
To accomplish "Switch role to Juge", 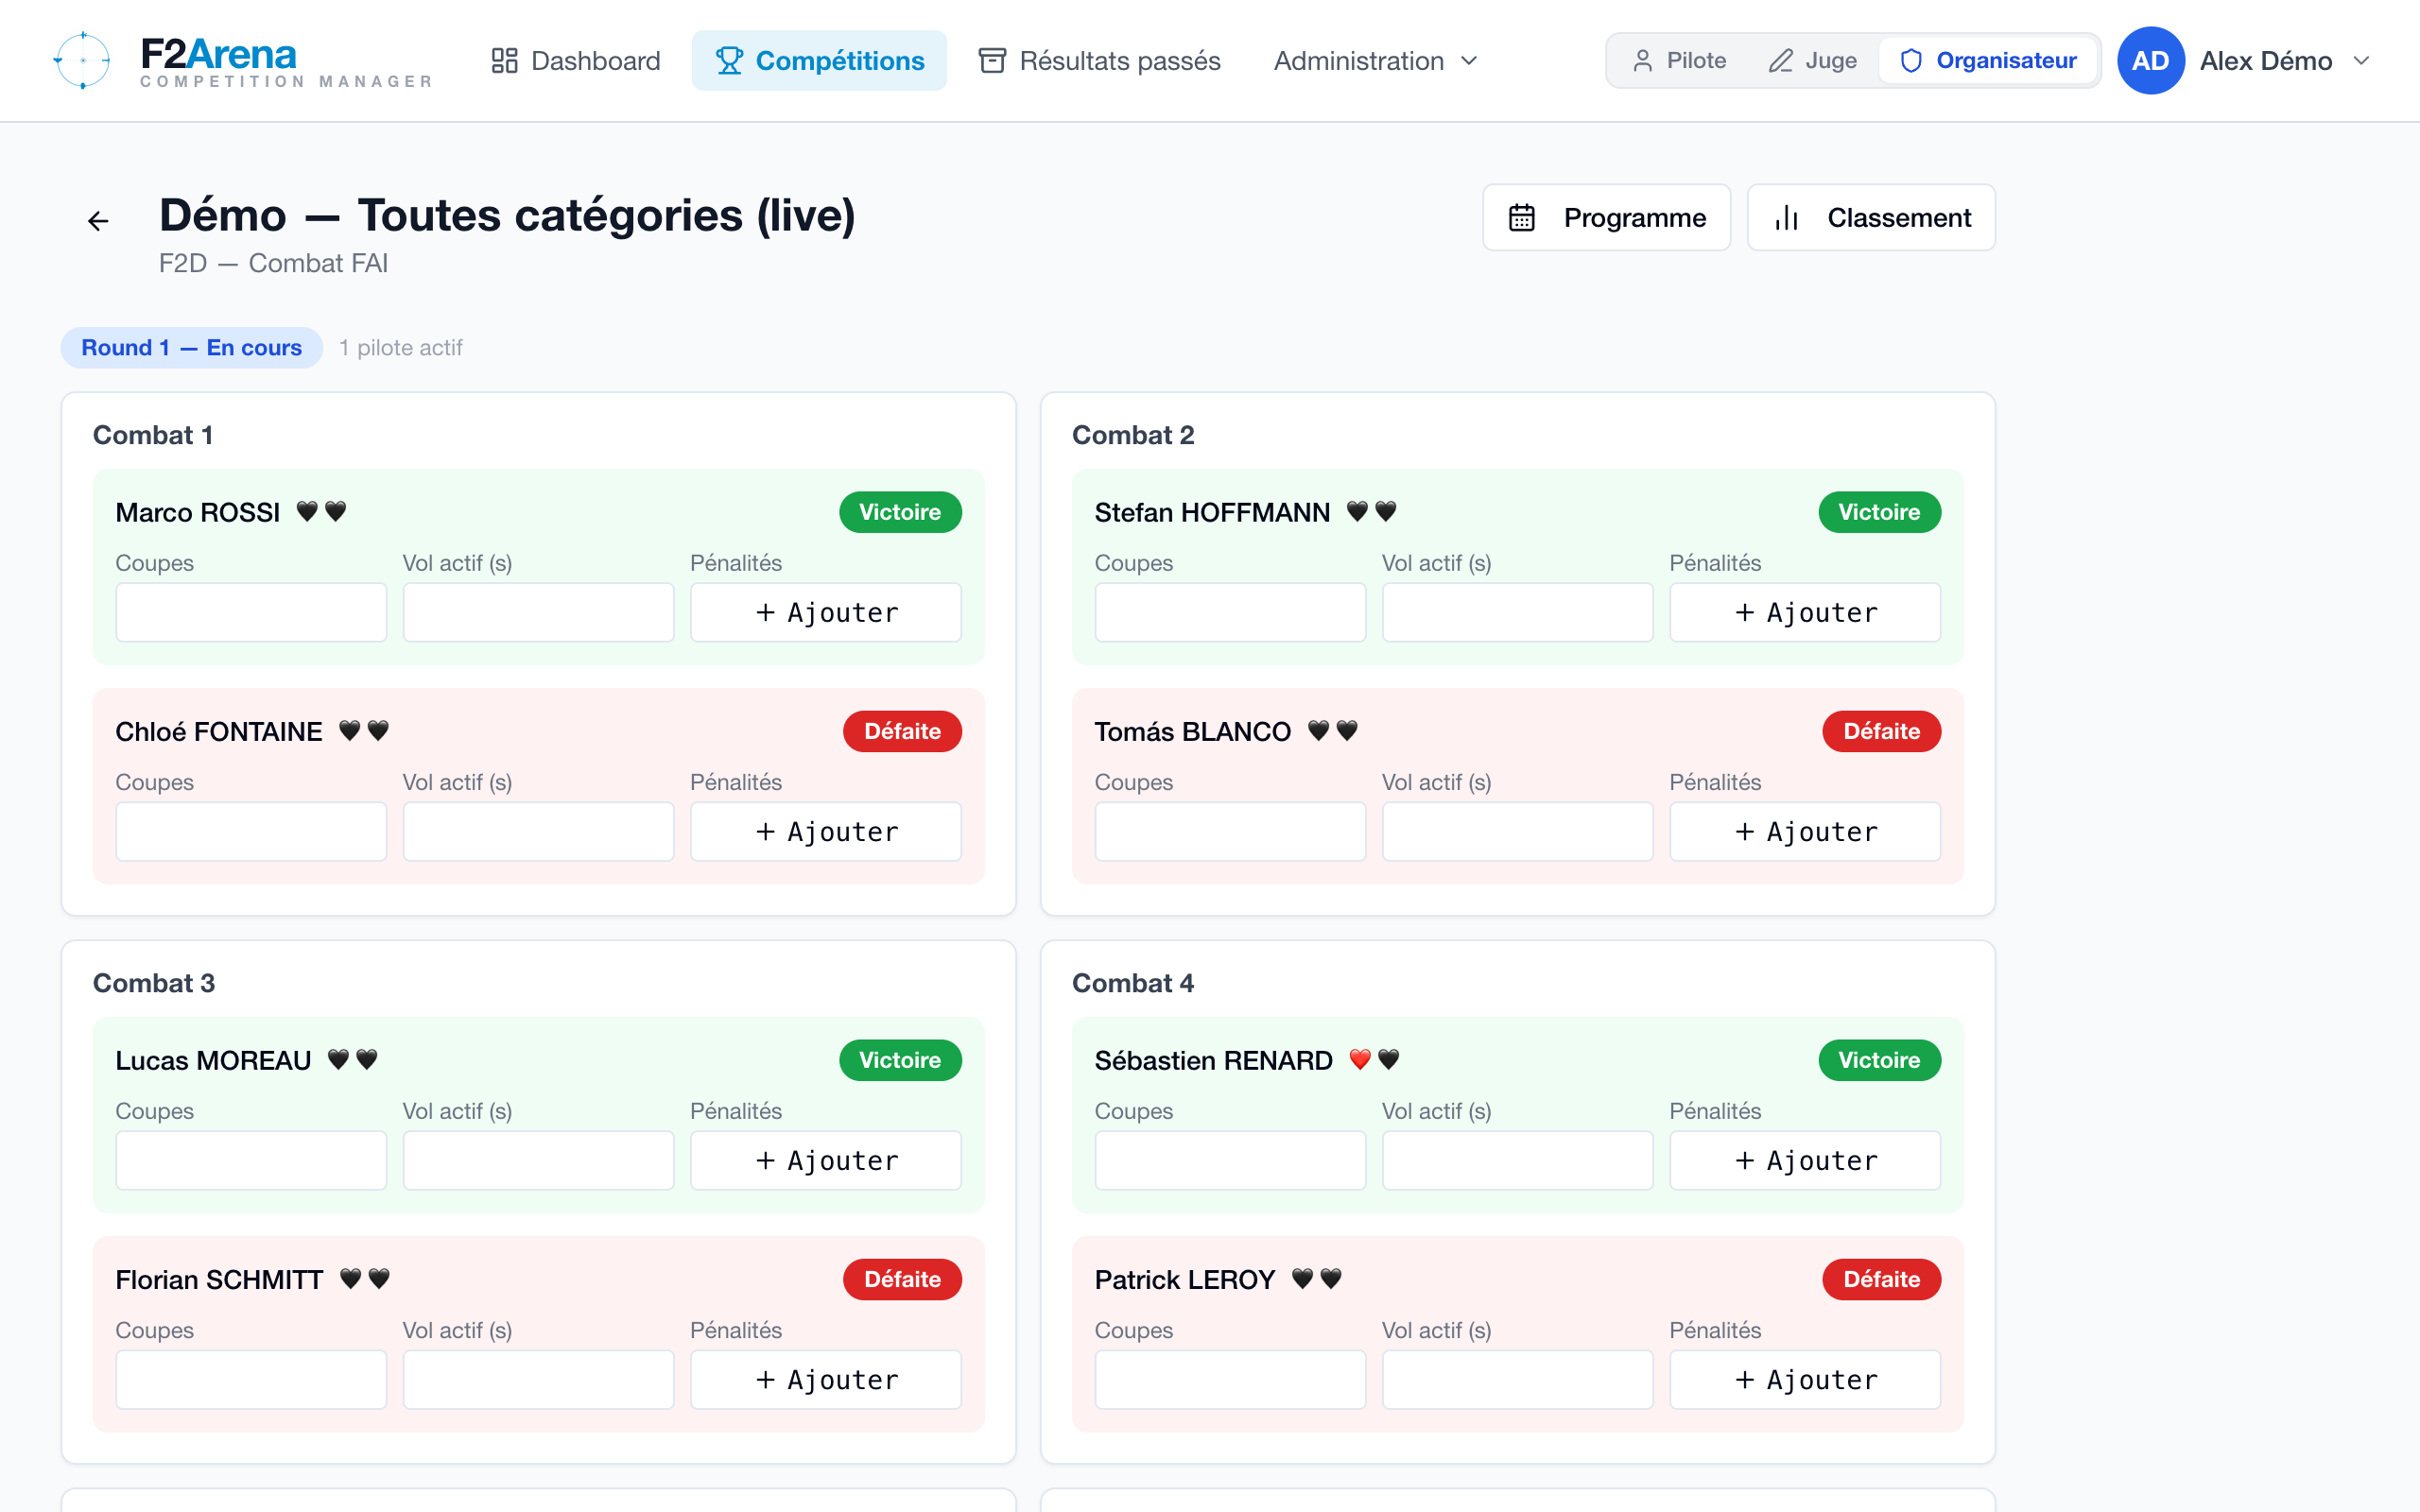I will pyautogui.click(x=1813, y=60).
